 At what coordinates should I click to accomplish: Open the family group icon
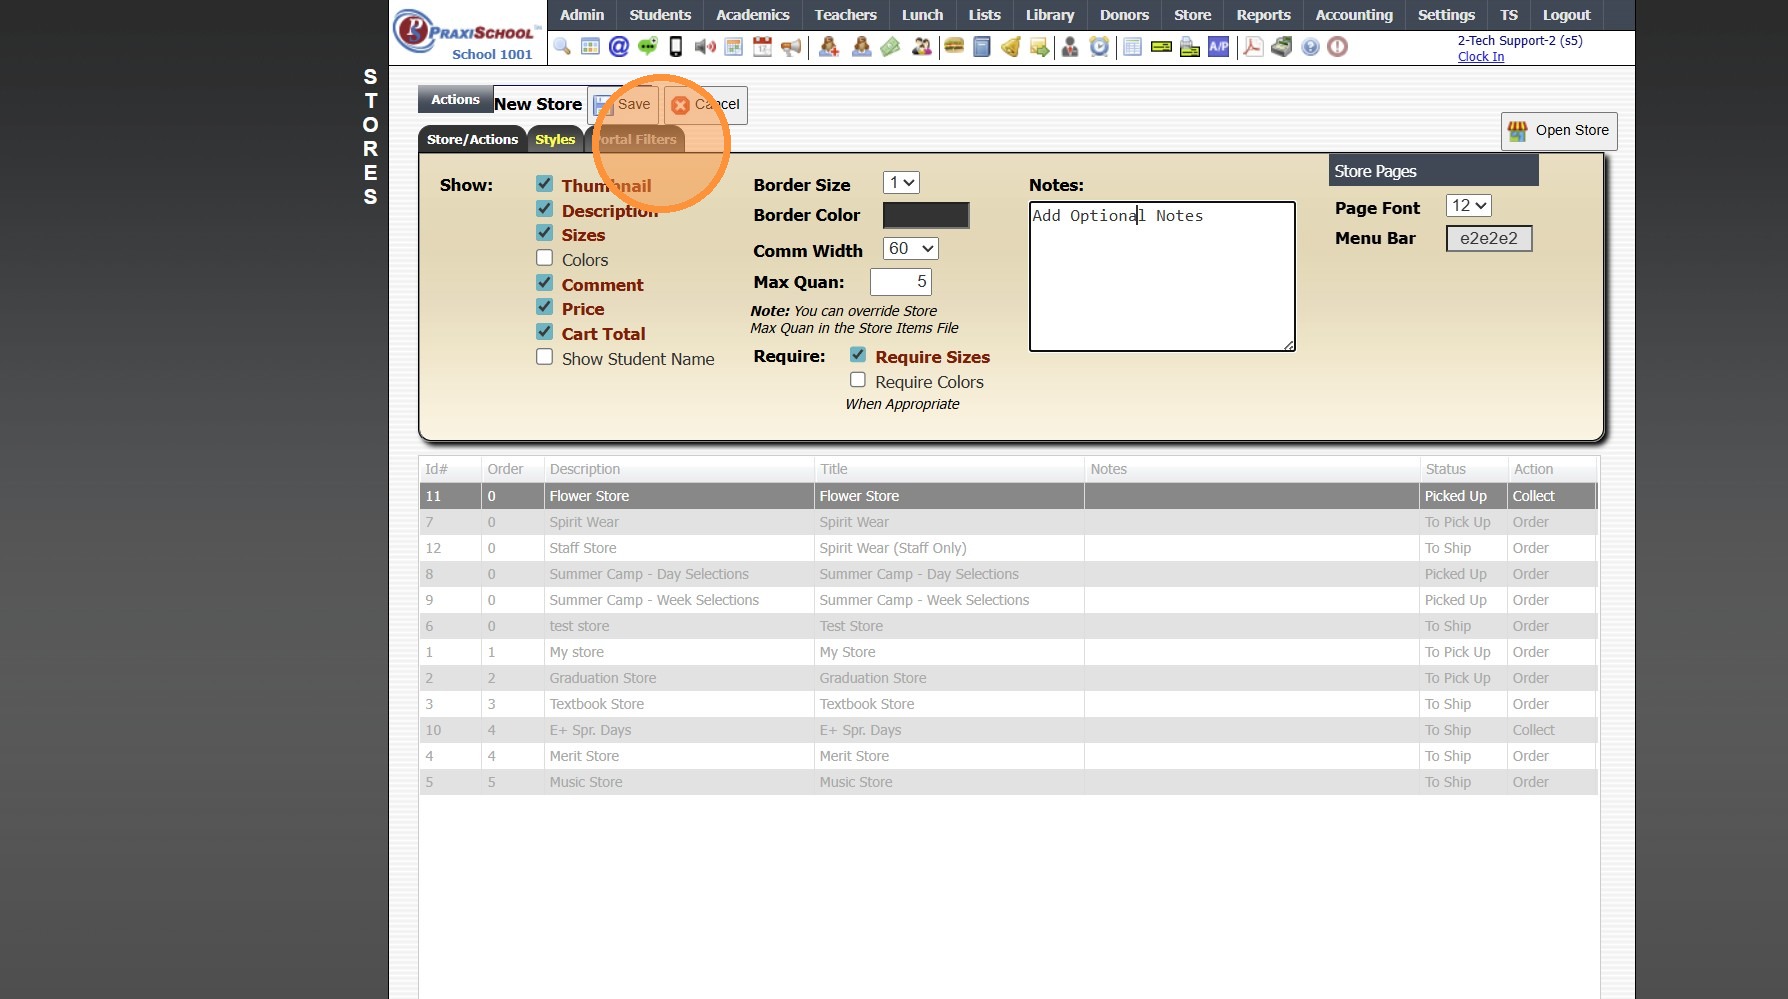pos(922,46)
